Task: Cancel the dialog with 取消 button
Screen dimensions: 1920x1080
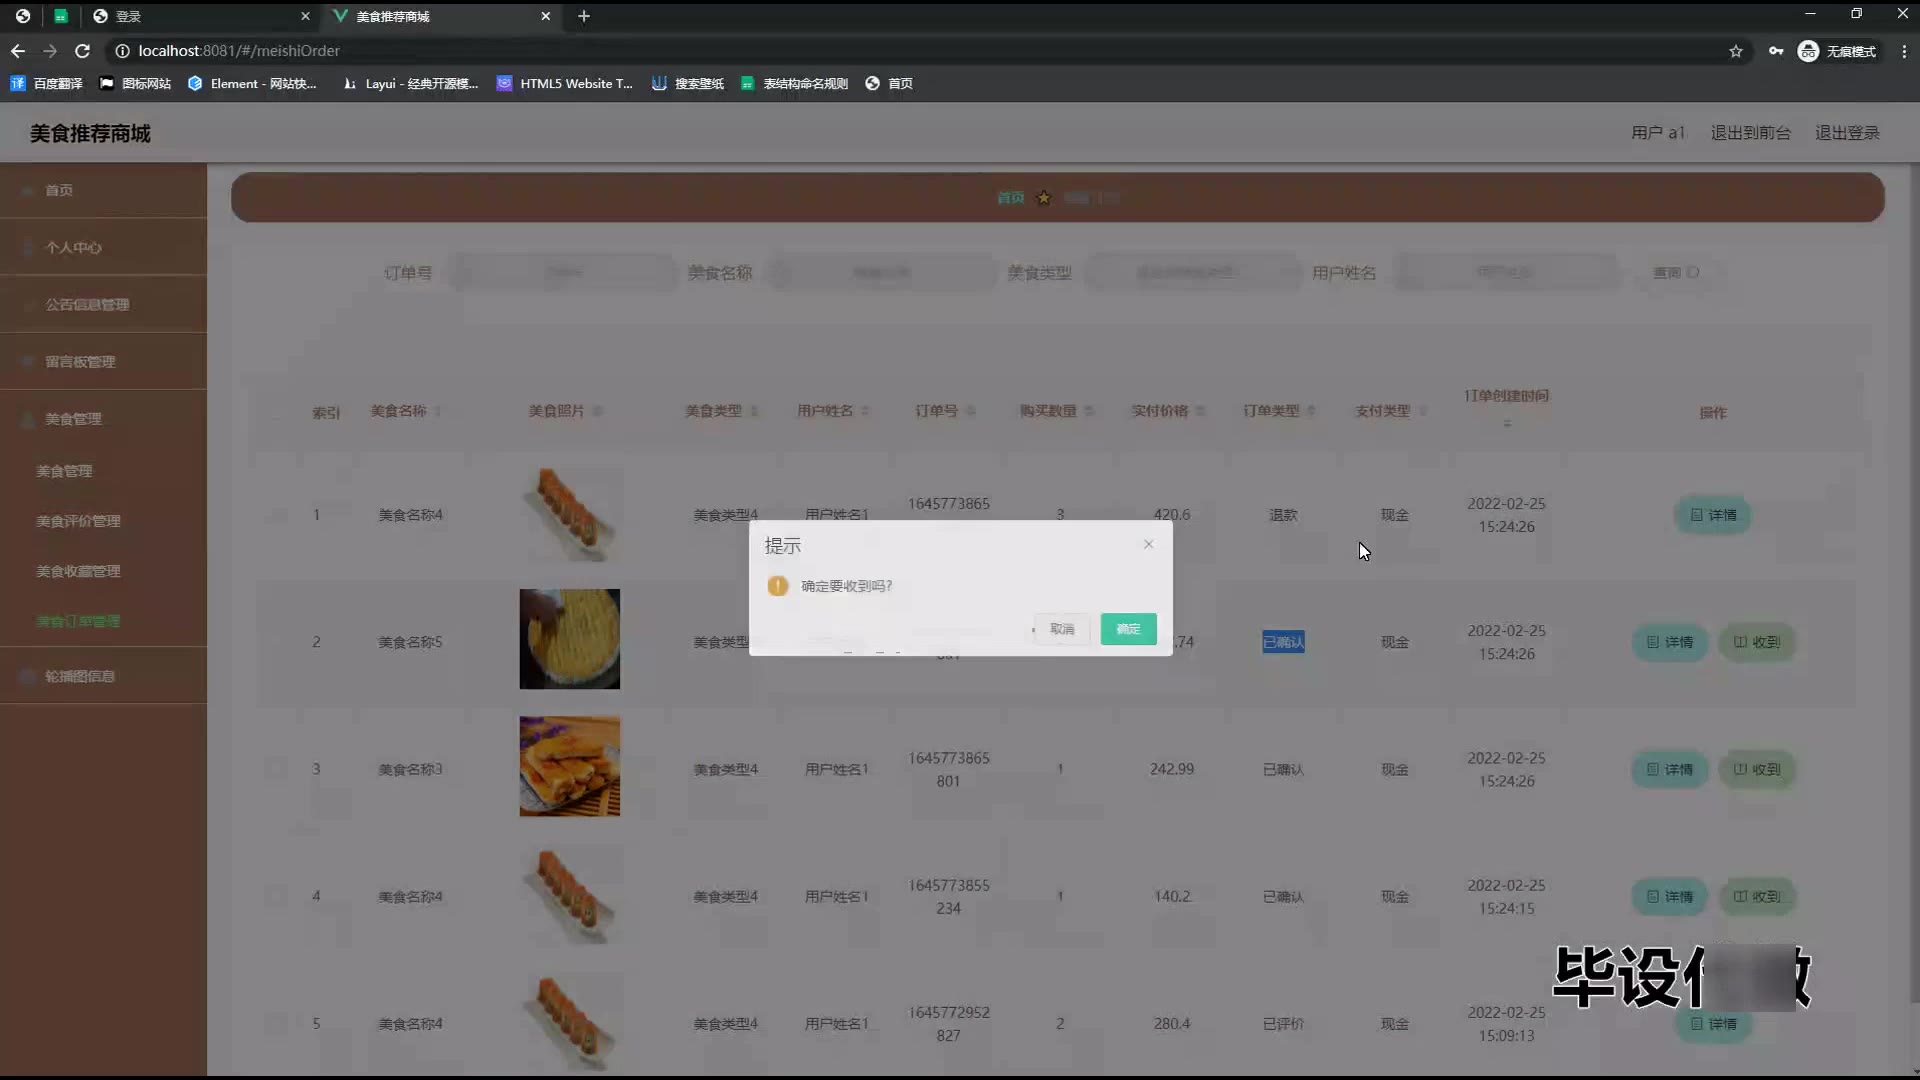Action: point(1062,629)
